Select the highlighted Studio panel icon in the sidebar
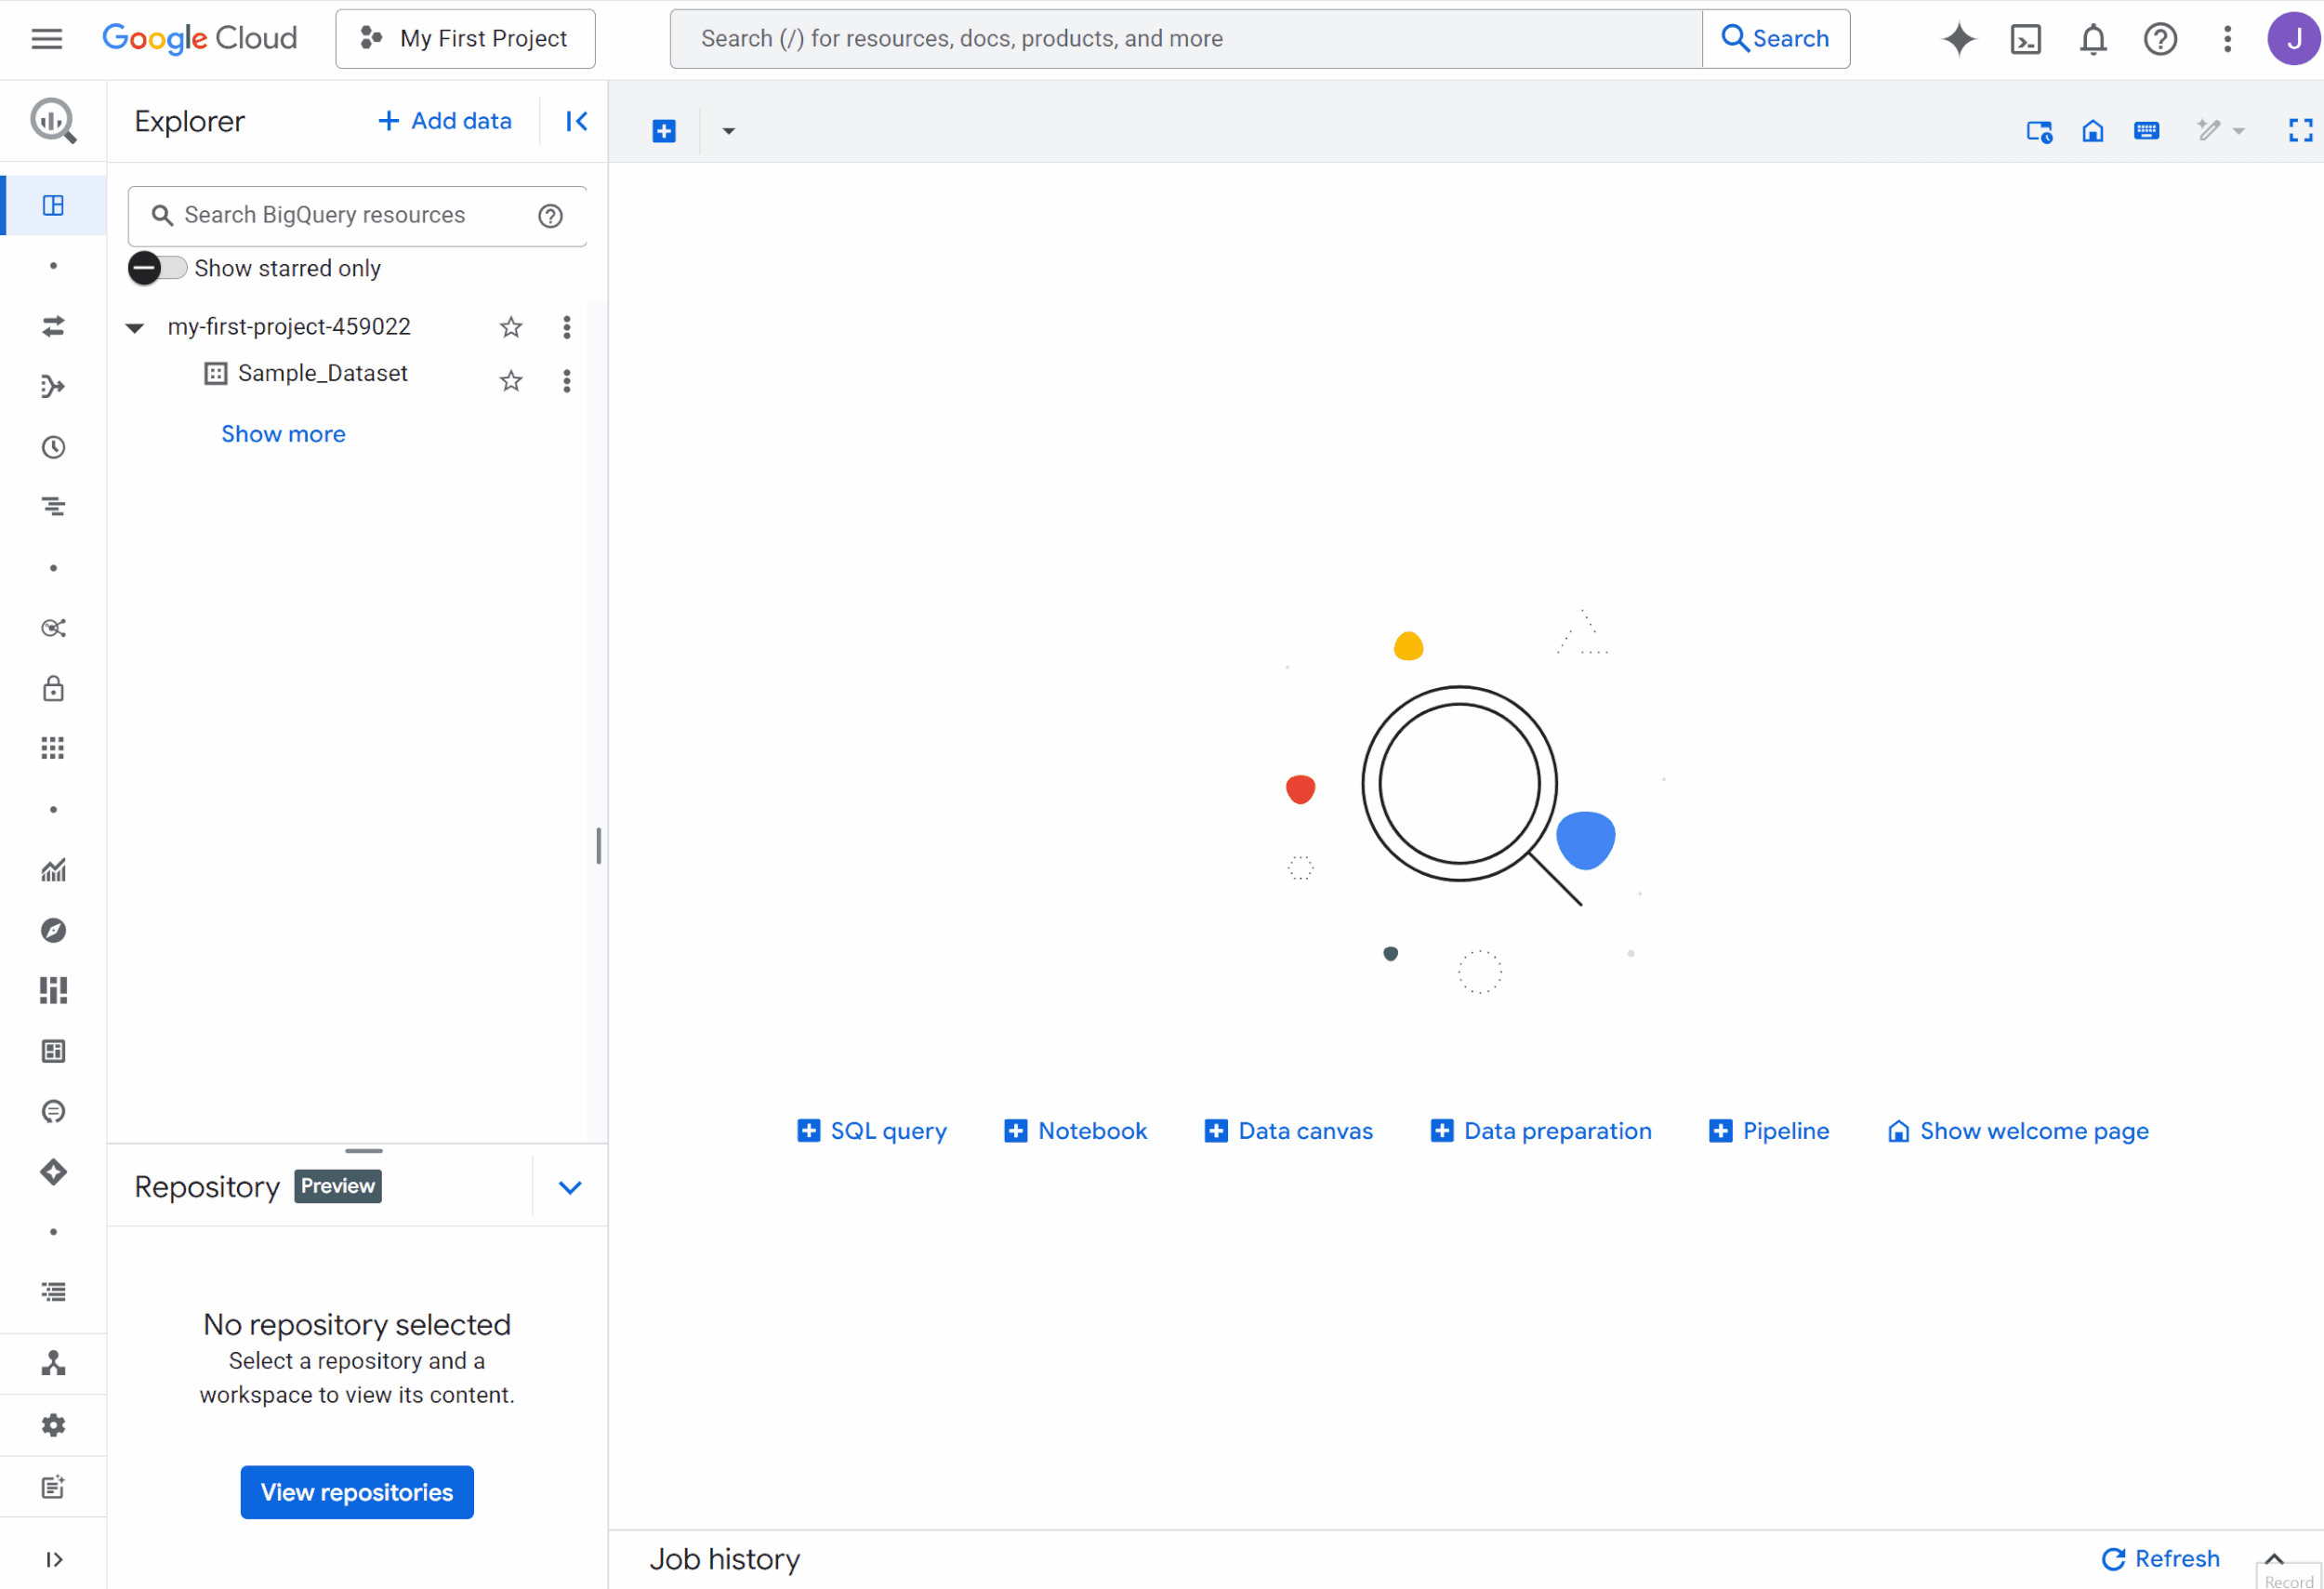 (x=53, y=205)
